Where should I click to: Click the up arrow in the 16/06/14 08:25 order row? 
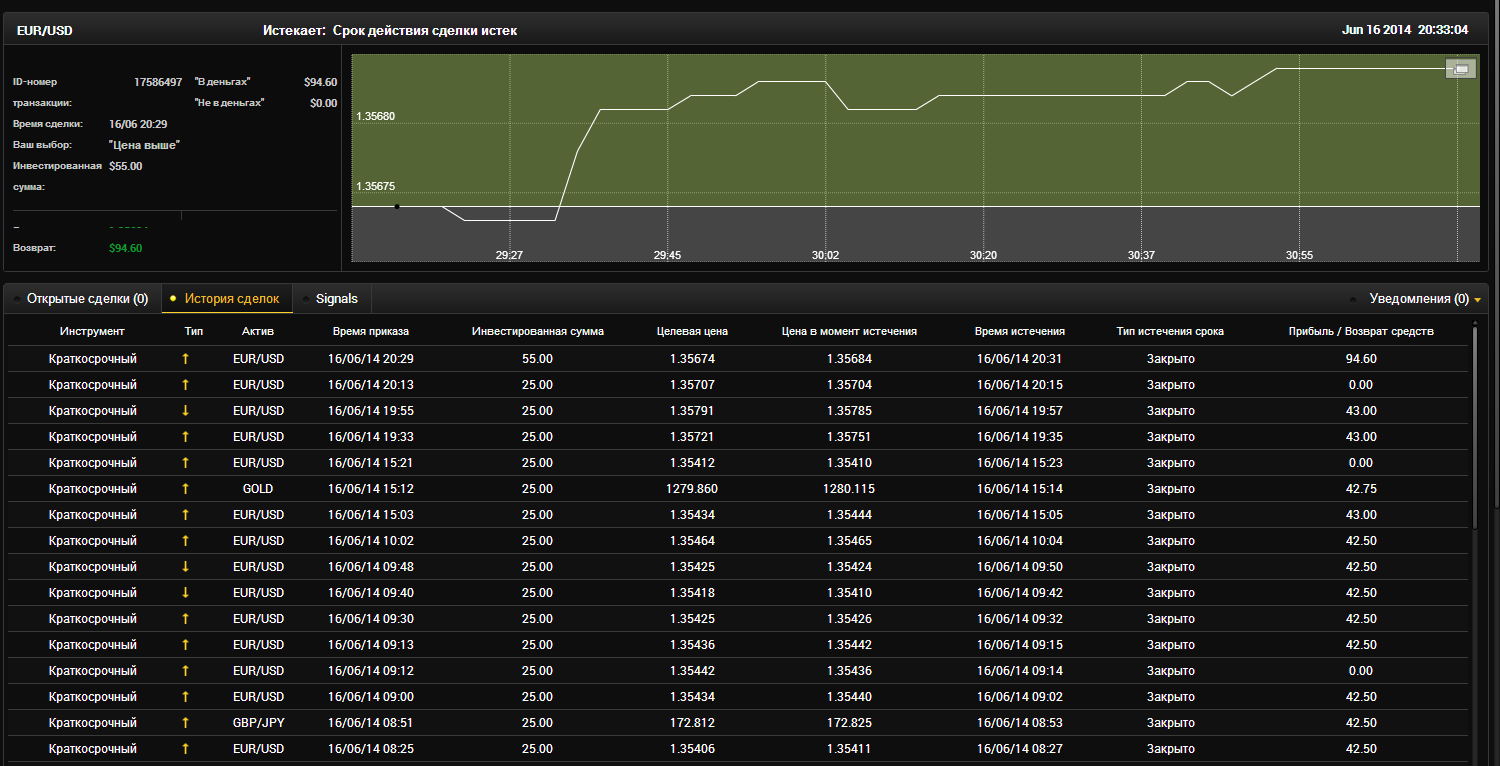point(185,749)
